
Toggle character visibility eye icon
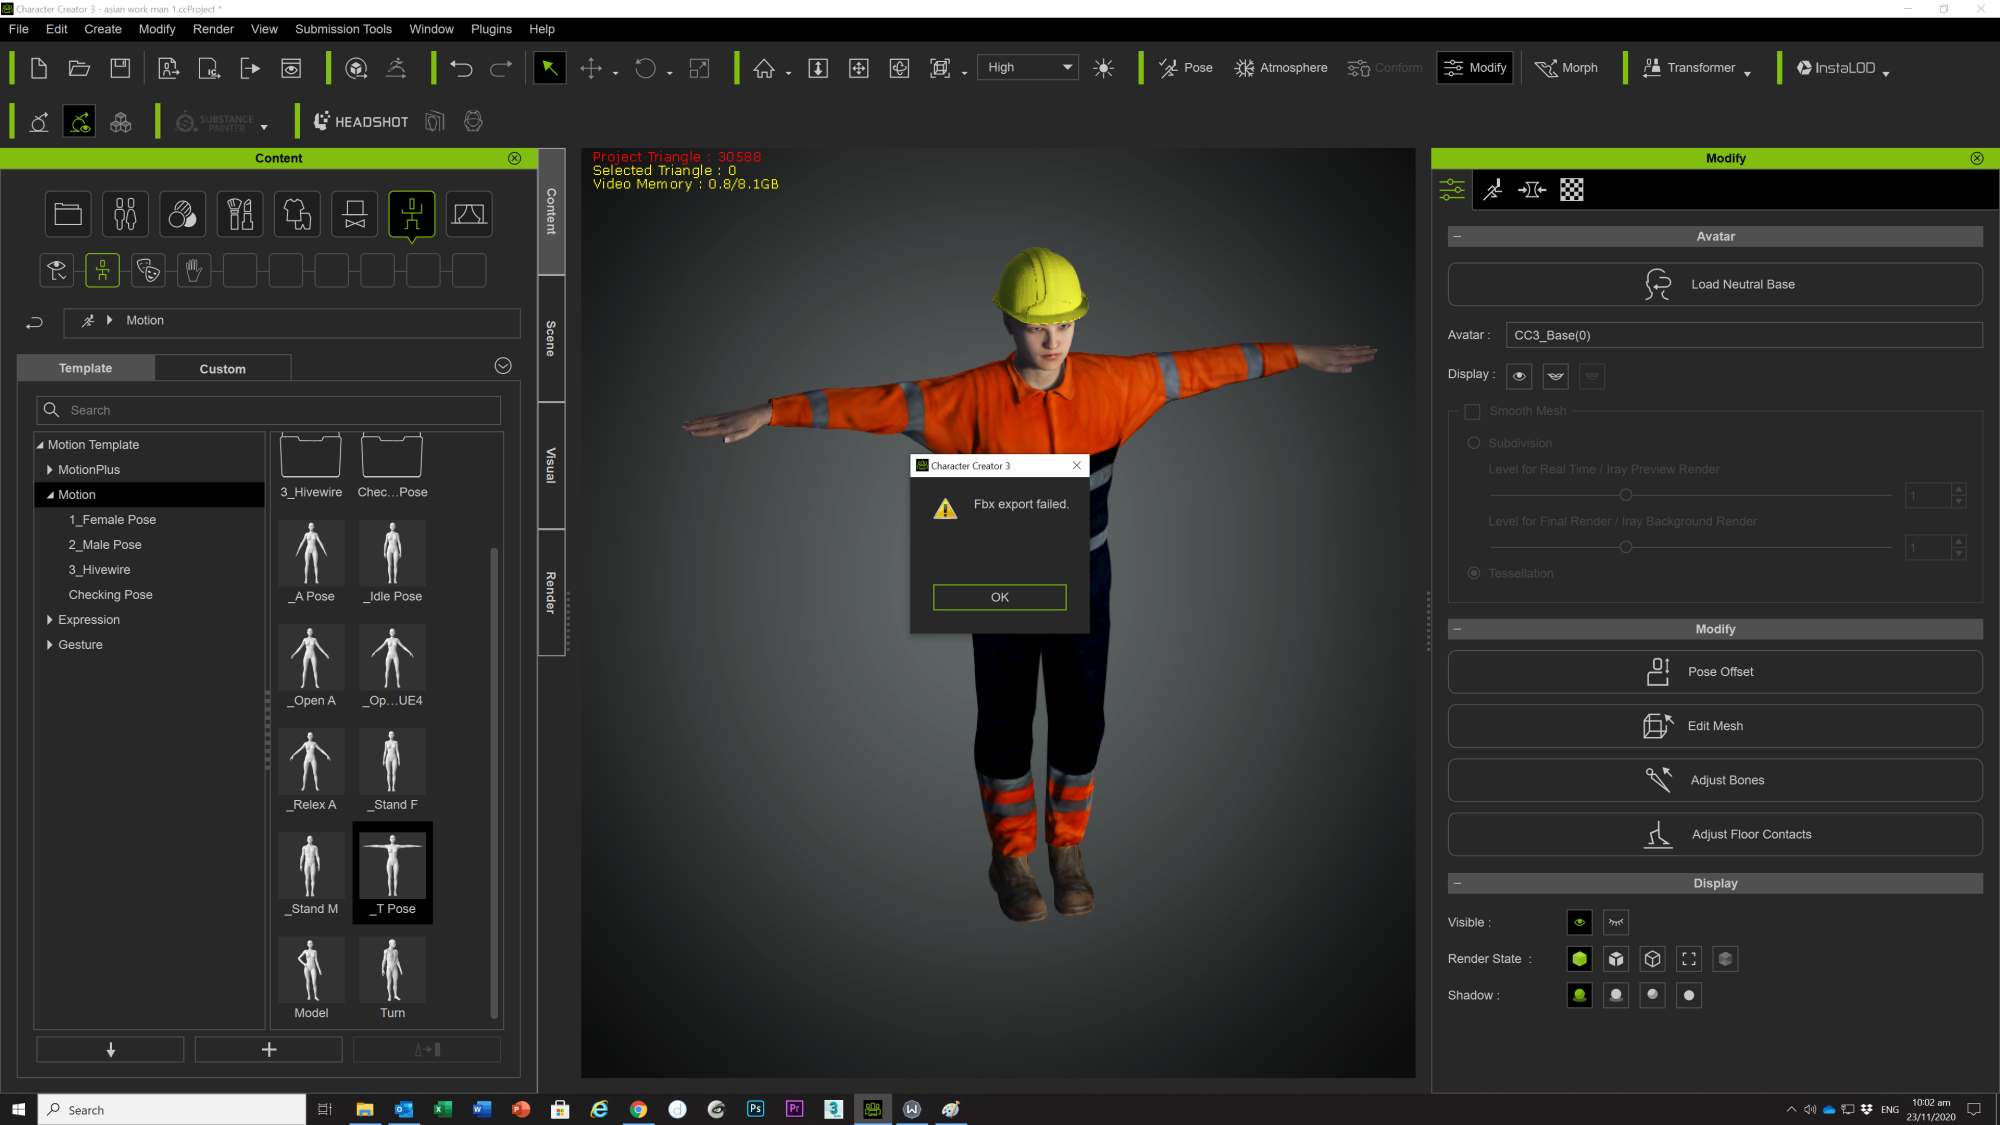point(1578,922)
